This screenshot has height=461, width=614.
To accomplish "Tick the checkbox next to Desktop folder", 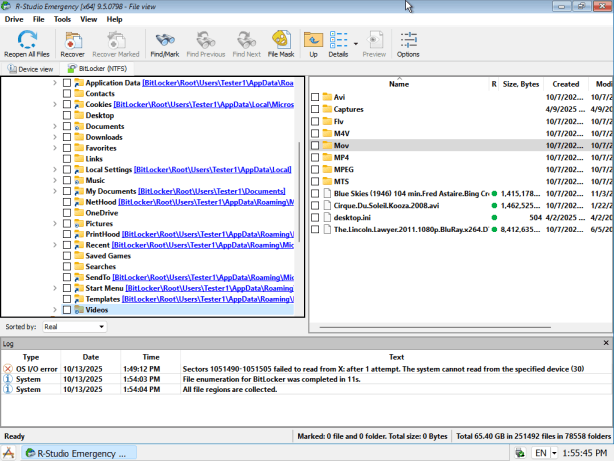I will click(67, 116).
